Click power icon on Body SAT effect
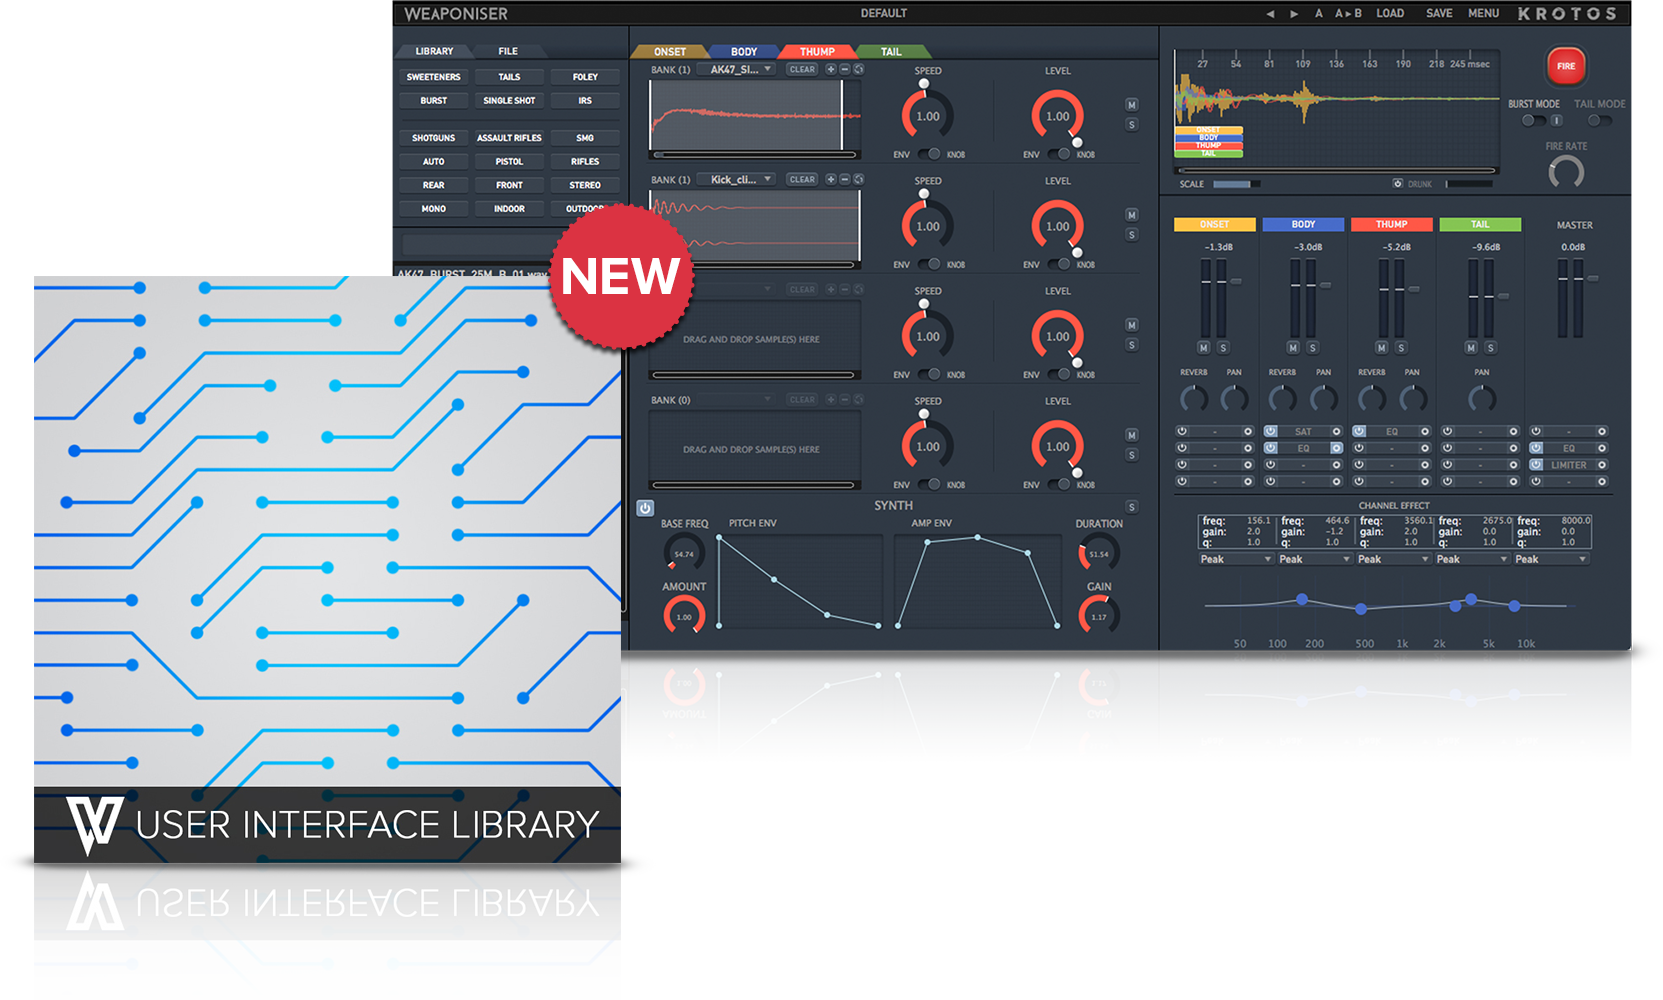 (x=1270, y=432)
